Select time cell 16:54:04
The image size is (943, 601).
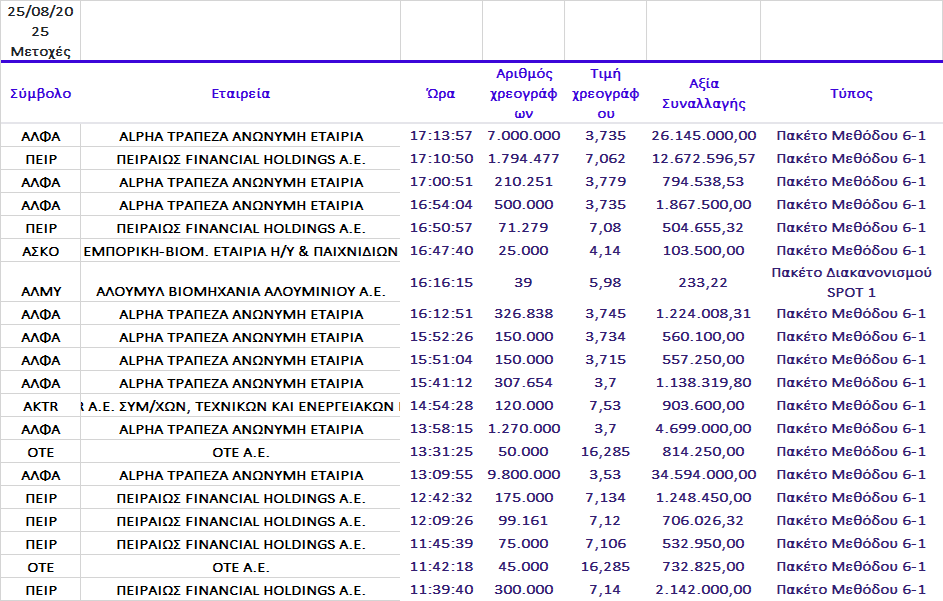pos(441,205)
